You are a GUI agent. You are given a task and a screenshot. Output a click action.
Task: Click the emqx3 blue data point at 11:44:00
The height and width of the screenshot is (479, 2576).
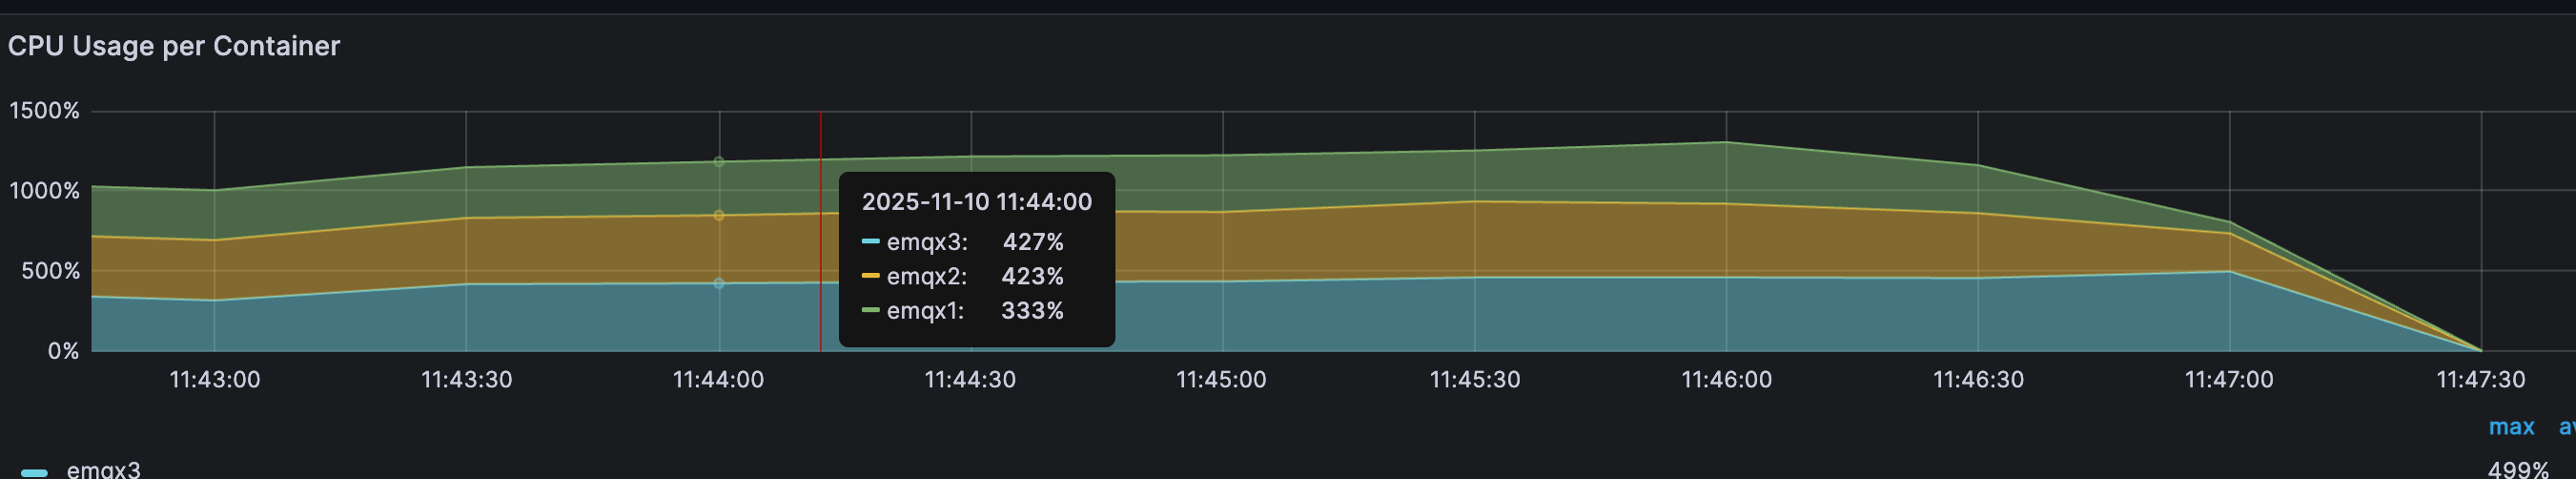point(718,283)
